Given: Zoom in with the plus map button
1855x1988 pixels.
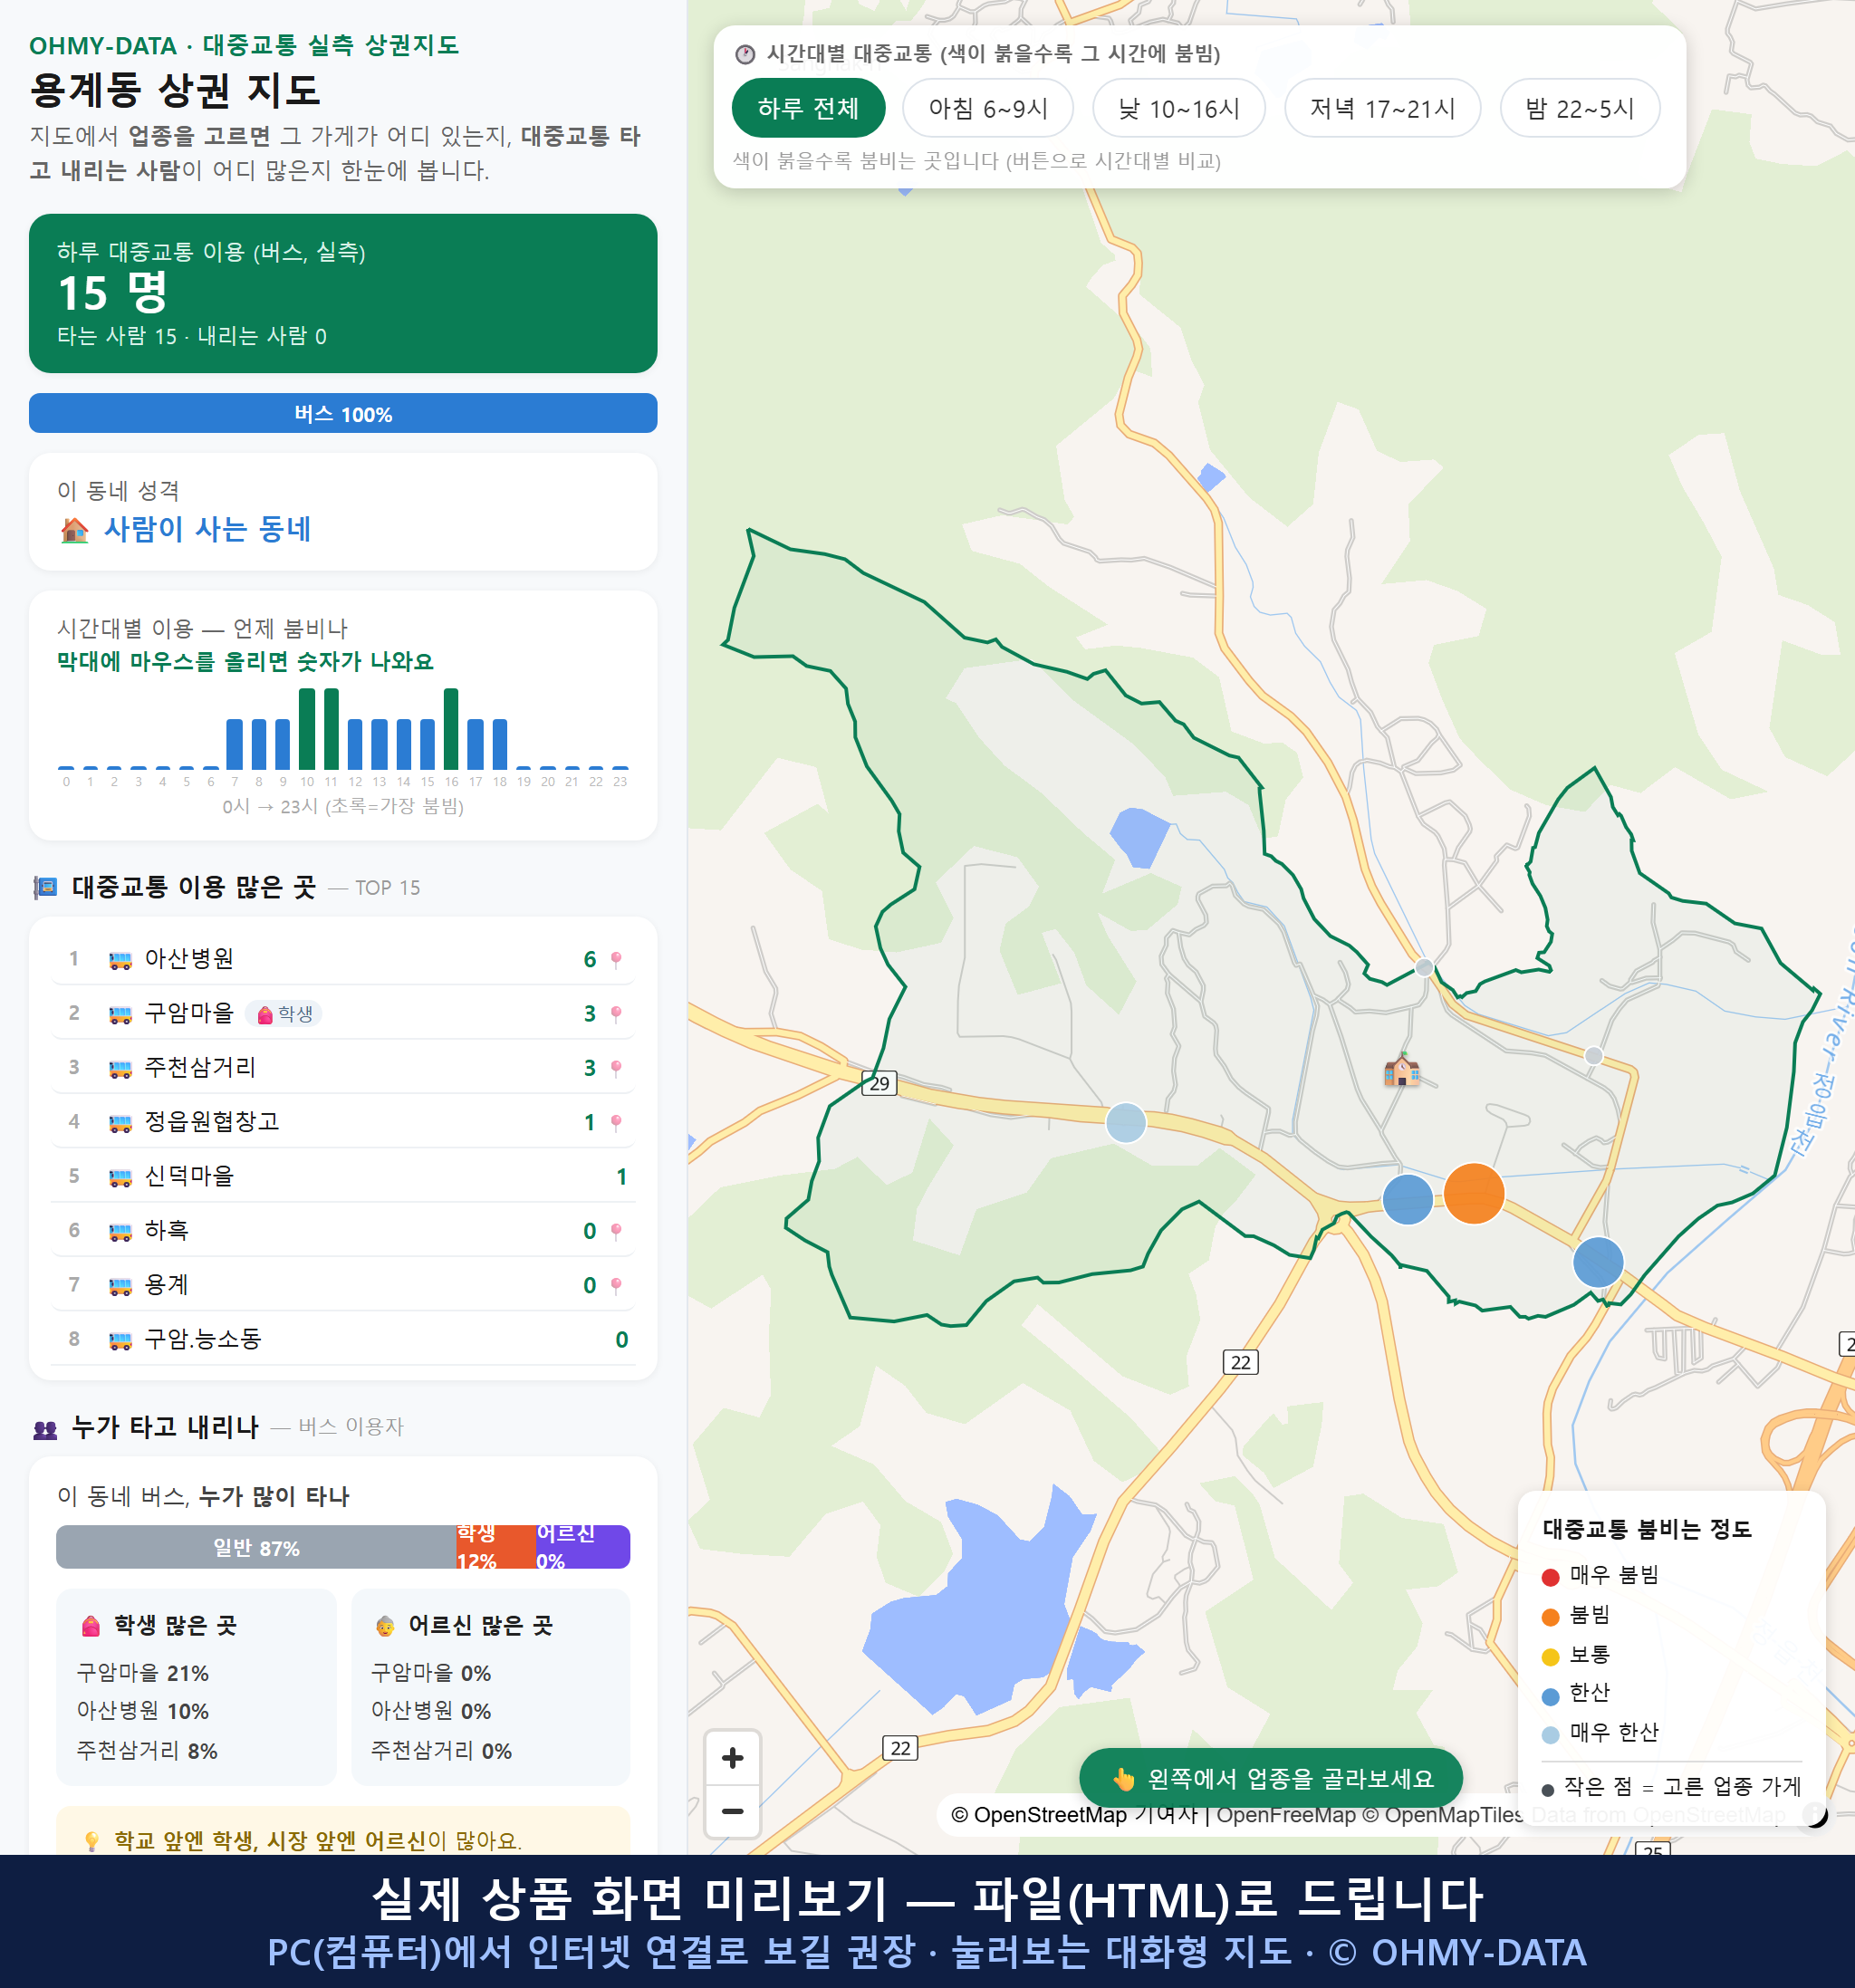Looking at the screenshot, I should pos(732,1758).
